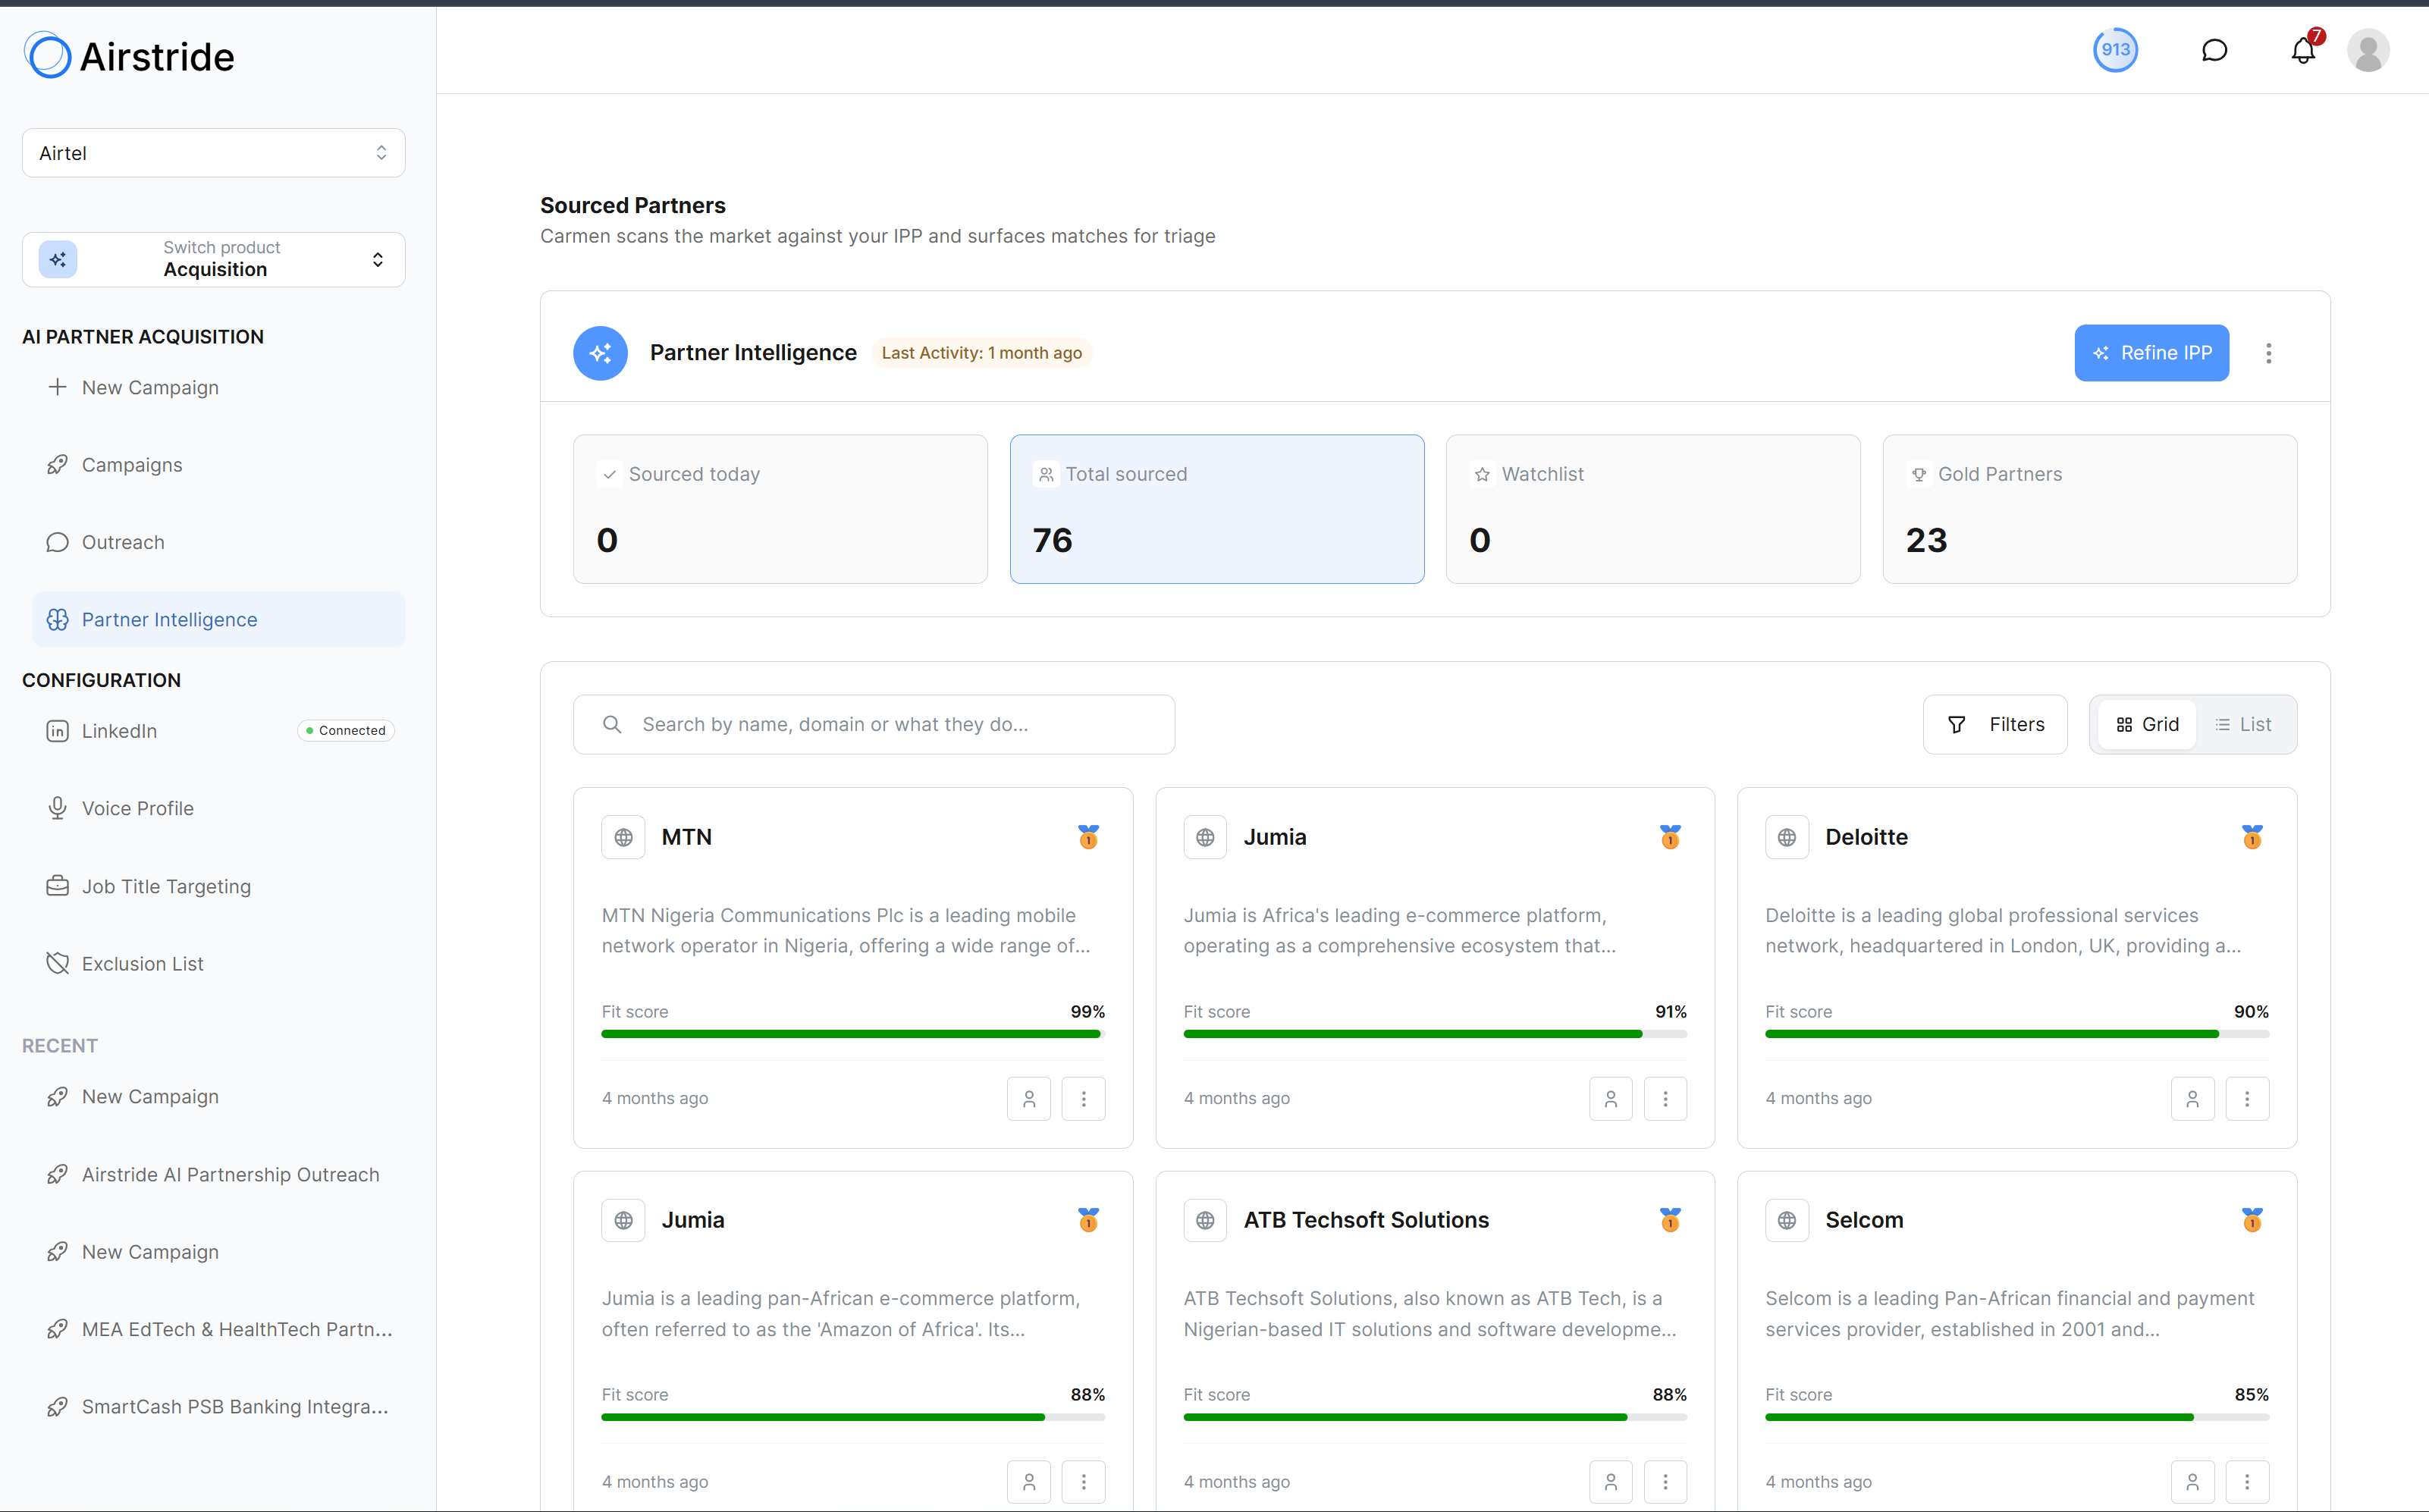Viewport: 2429px width, 1512px height.
Task: Click the Deloitte globe website icon
Action: (1787, 837)
